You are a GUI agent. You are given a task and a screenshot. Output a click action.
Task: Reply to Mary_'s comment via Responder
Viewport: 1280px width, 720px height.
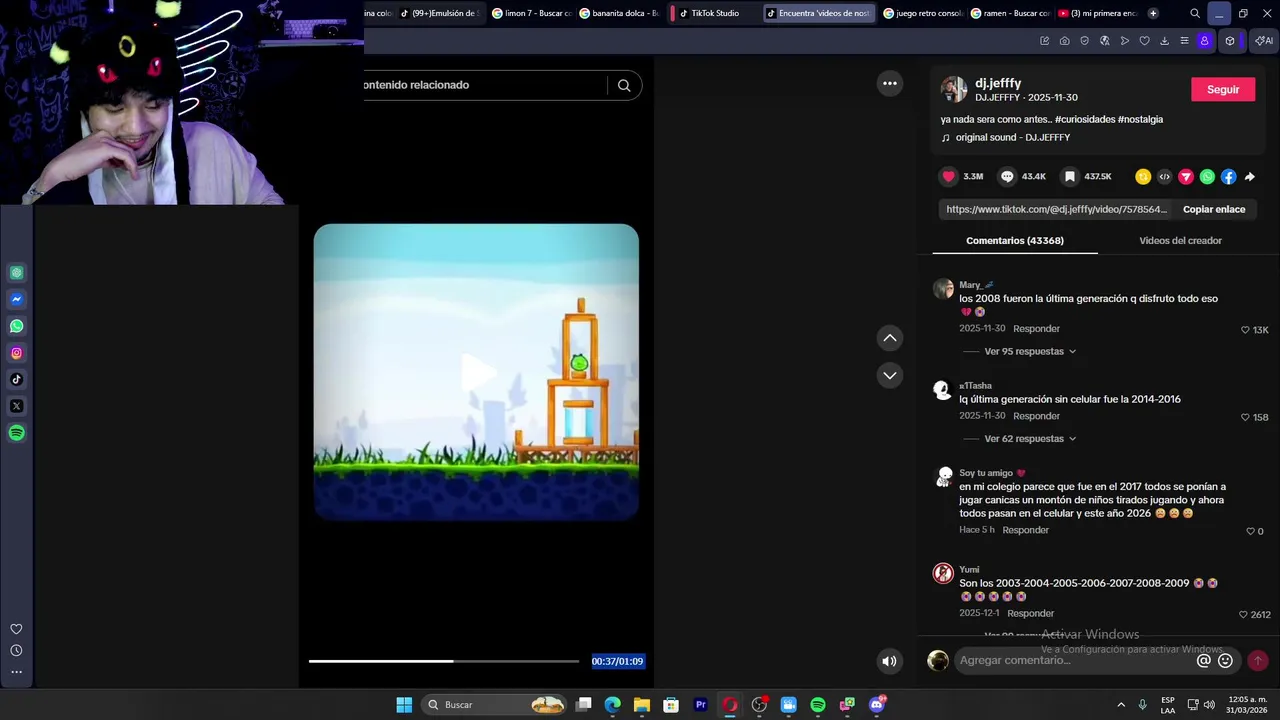tap(1036, 329)
